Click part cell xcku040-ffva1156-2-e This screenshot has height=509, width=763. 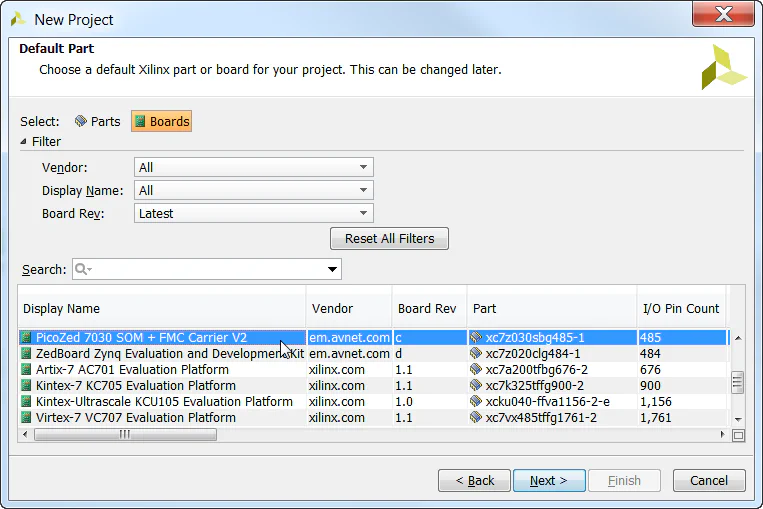click(552, 401)
